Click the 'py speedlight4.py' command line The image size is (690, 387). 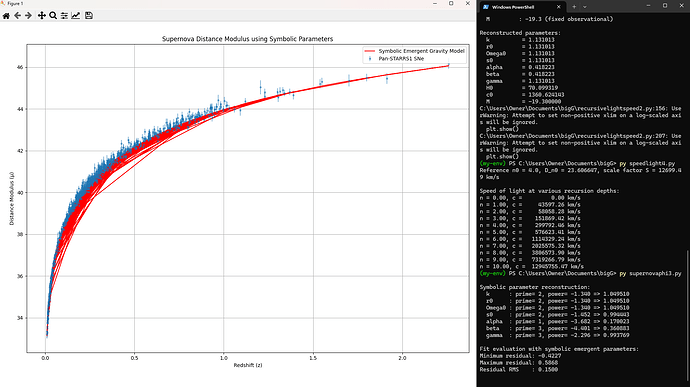646,163
